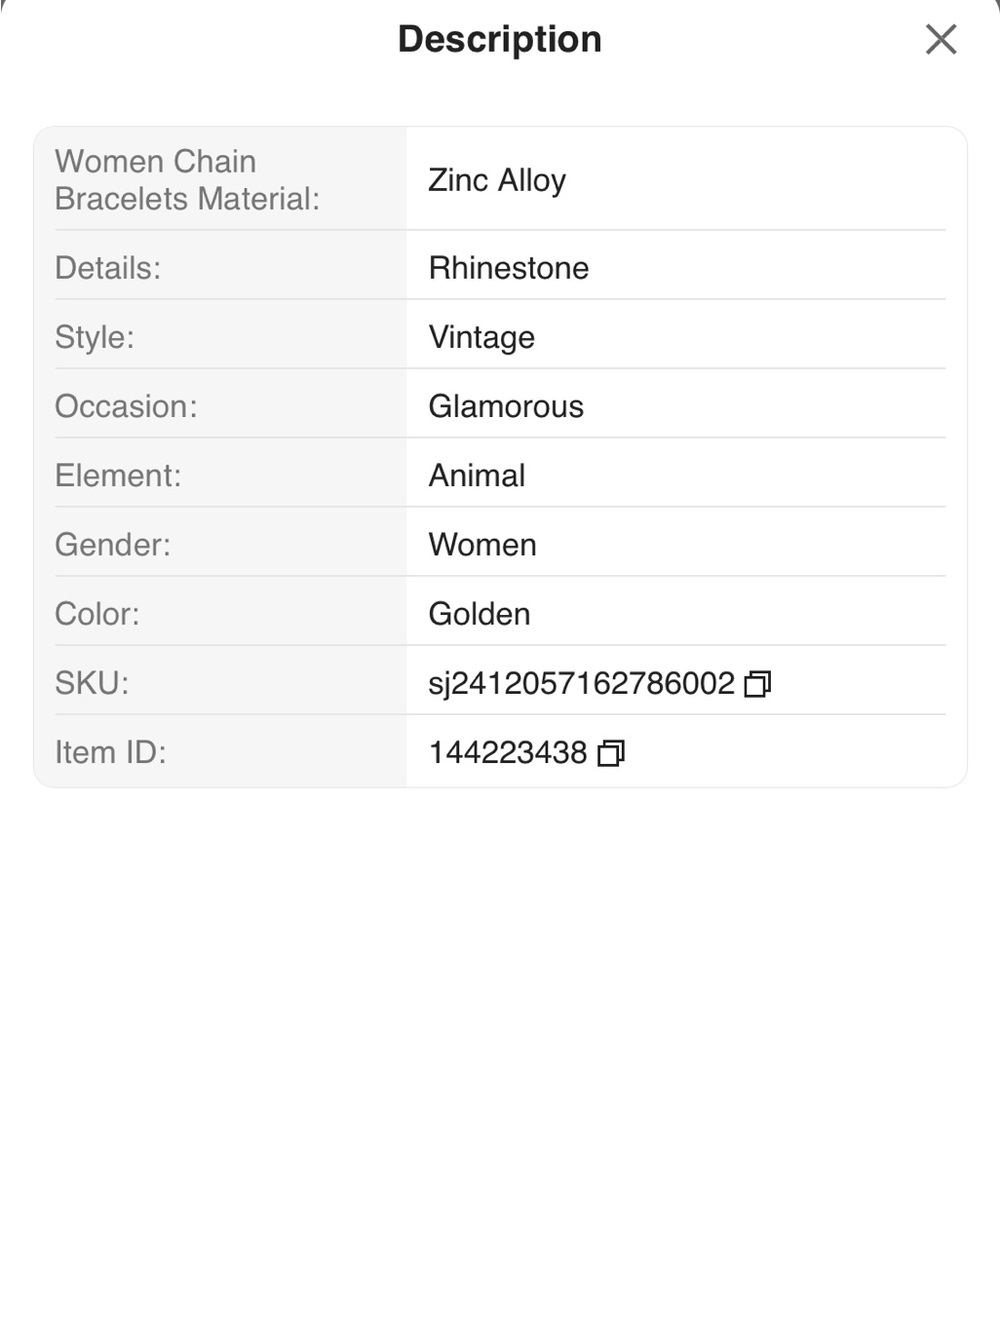Click the Occasion label
Screen dimensions: 1000x1333
click(126, 406)
